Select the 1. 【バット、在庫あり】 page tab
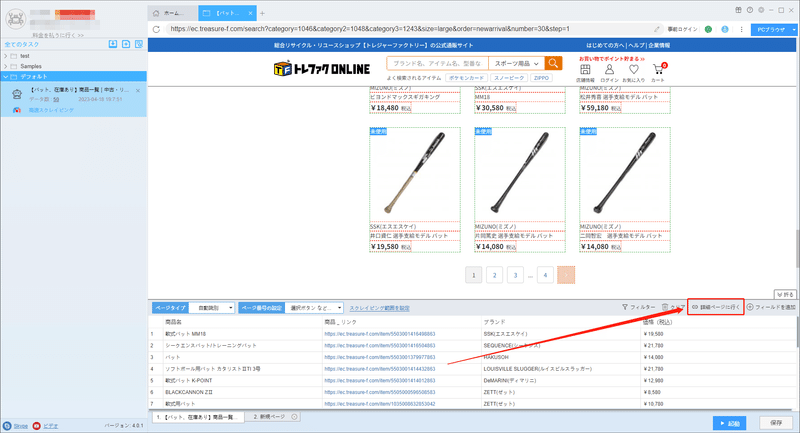The width and height of the screenshot is (800, 433). click(x=198, y=417)
